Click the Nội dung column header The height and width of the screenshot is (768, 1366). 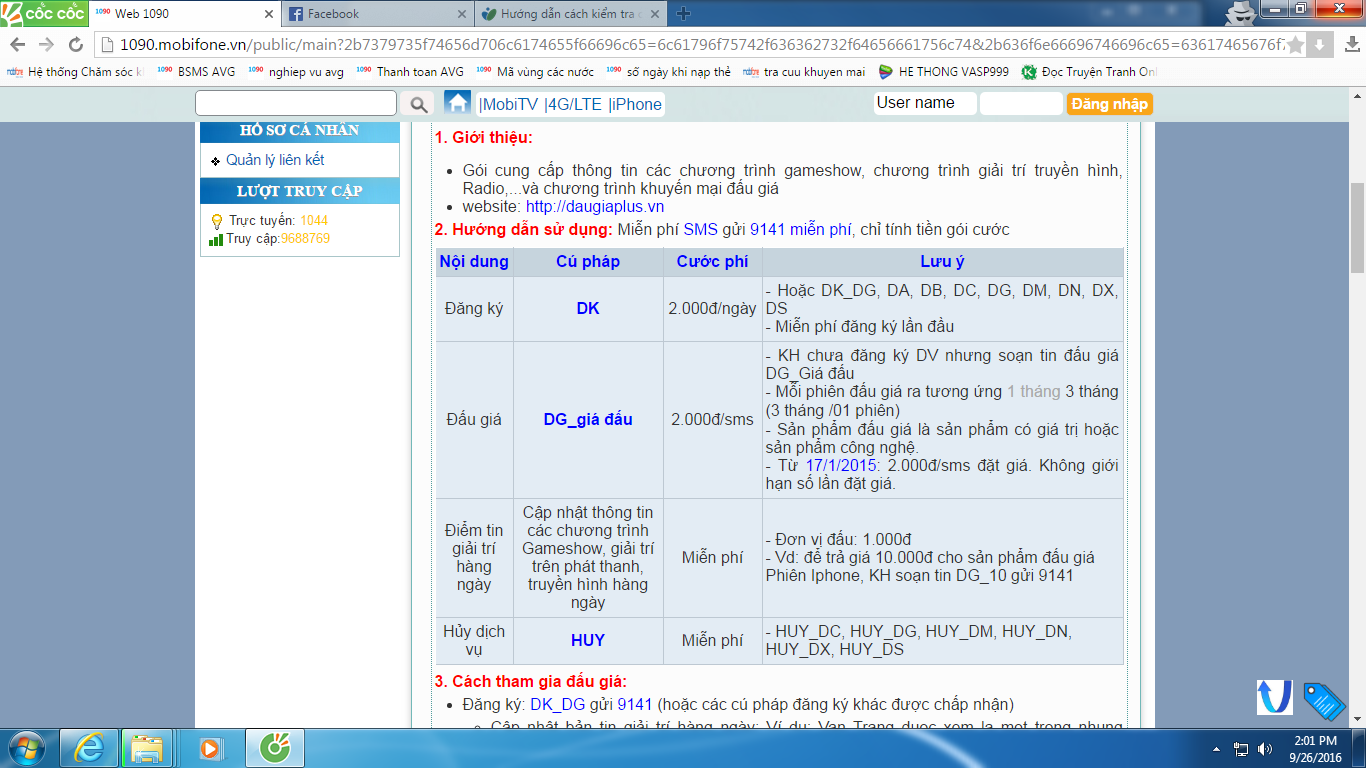pyautogui.click(x=474, y=262)
